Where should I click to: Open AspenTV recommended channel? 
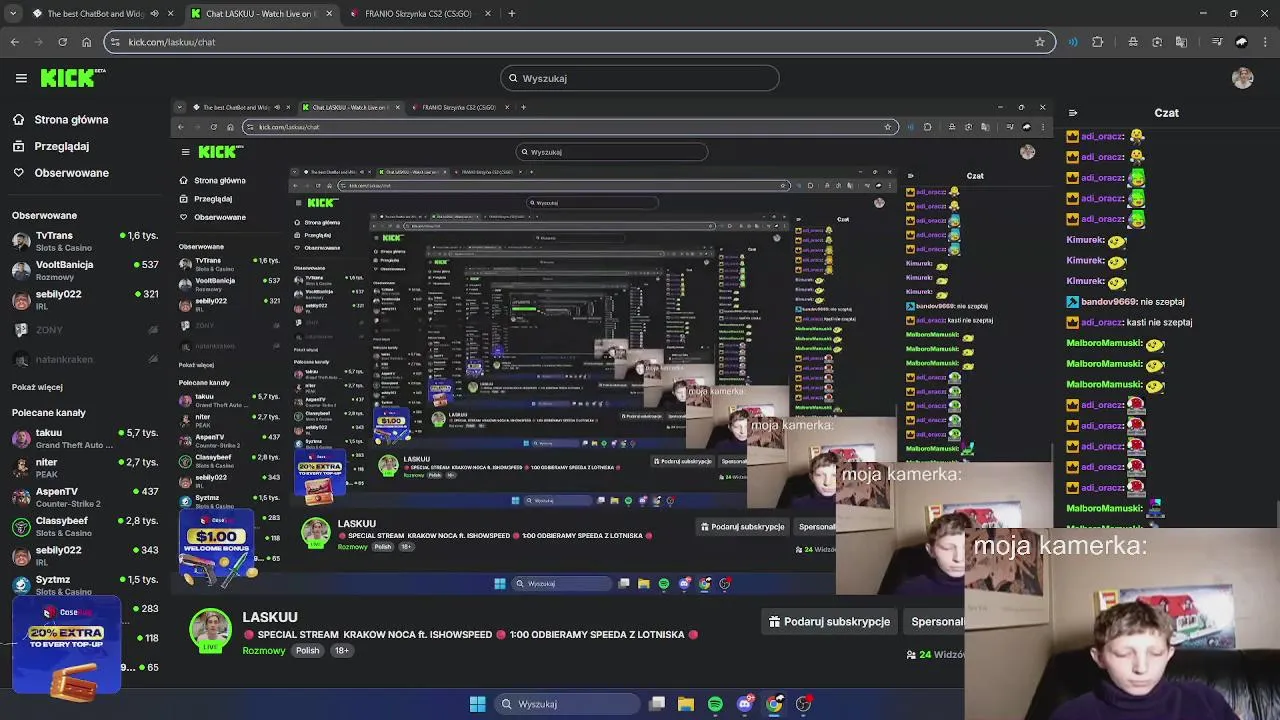tap(84, 497)
